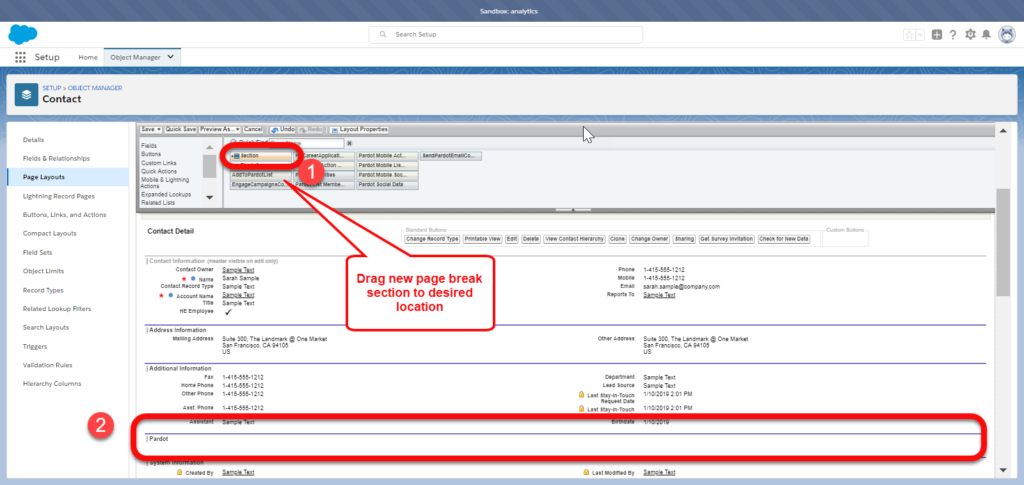The image size is (1024, 485).
Task: Select the SendPardotEmailCo... palette item
Action: point(451,156)
